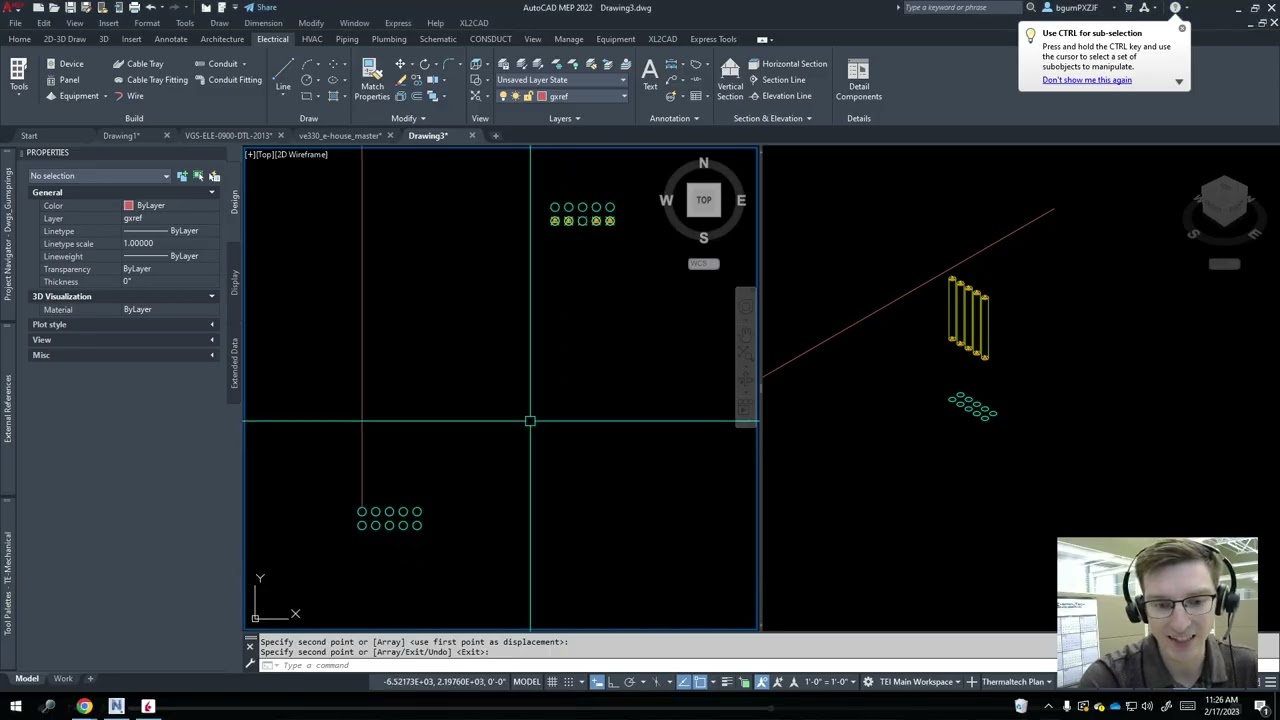Screen dimensions: 1280x720
Task: Click the Share button
Action: point(260,7)
